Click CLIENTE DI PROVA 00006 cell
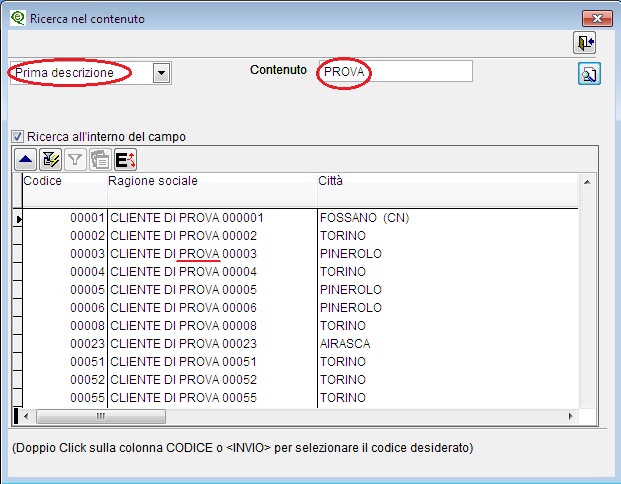Image resolution: width=621 pixels, height=484 pixels. (212, 308)
